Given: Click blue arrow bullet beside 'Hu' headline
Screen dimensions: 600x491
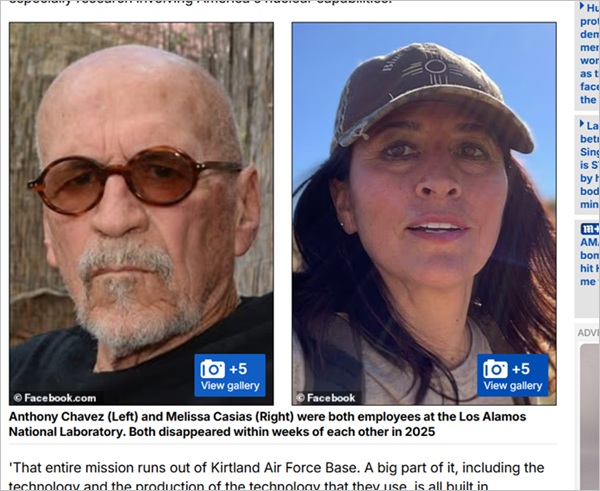Looking at the screenshot, I should coord(582,6).
